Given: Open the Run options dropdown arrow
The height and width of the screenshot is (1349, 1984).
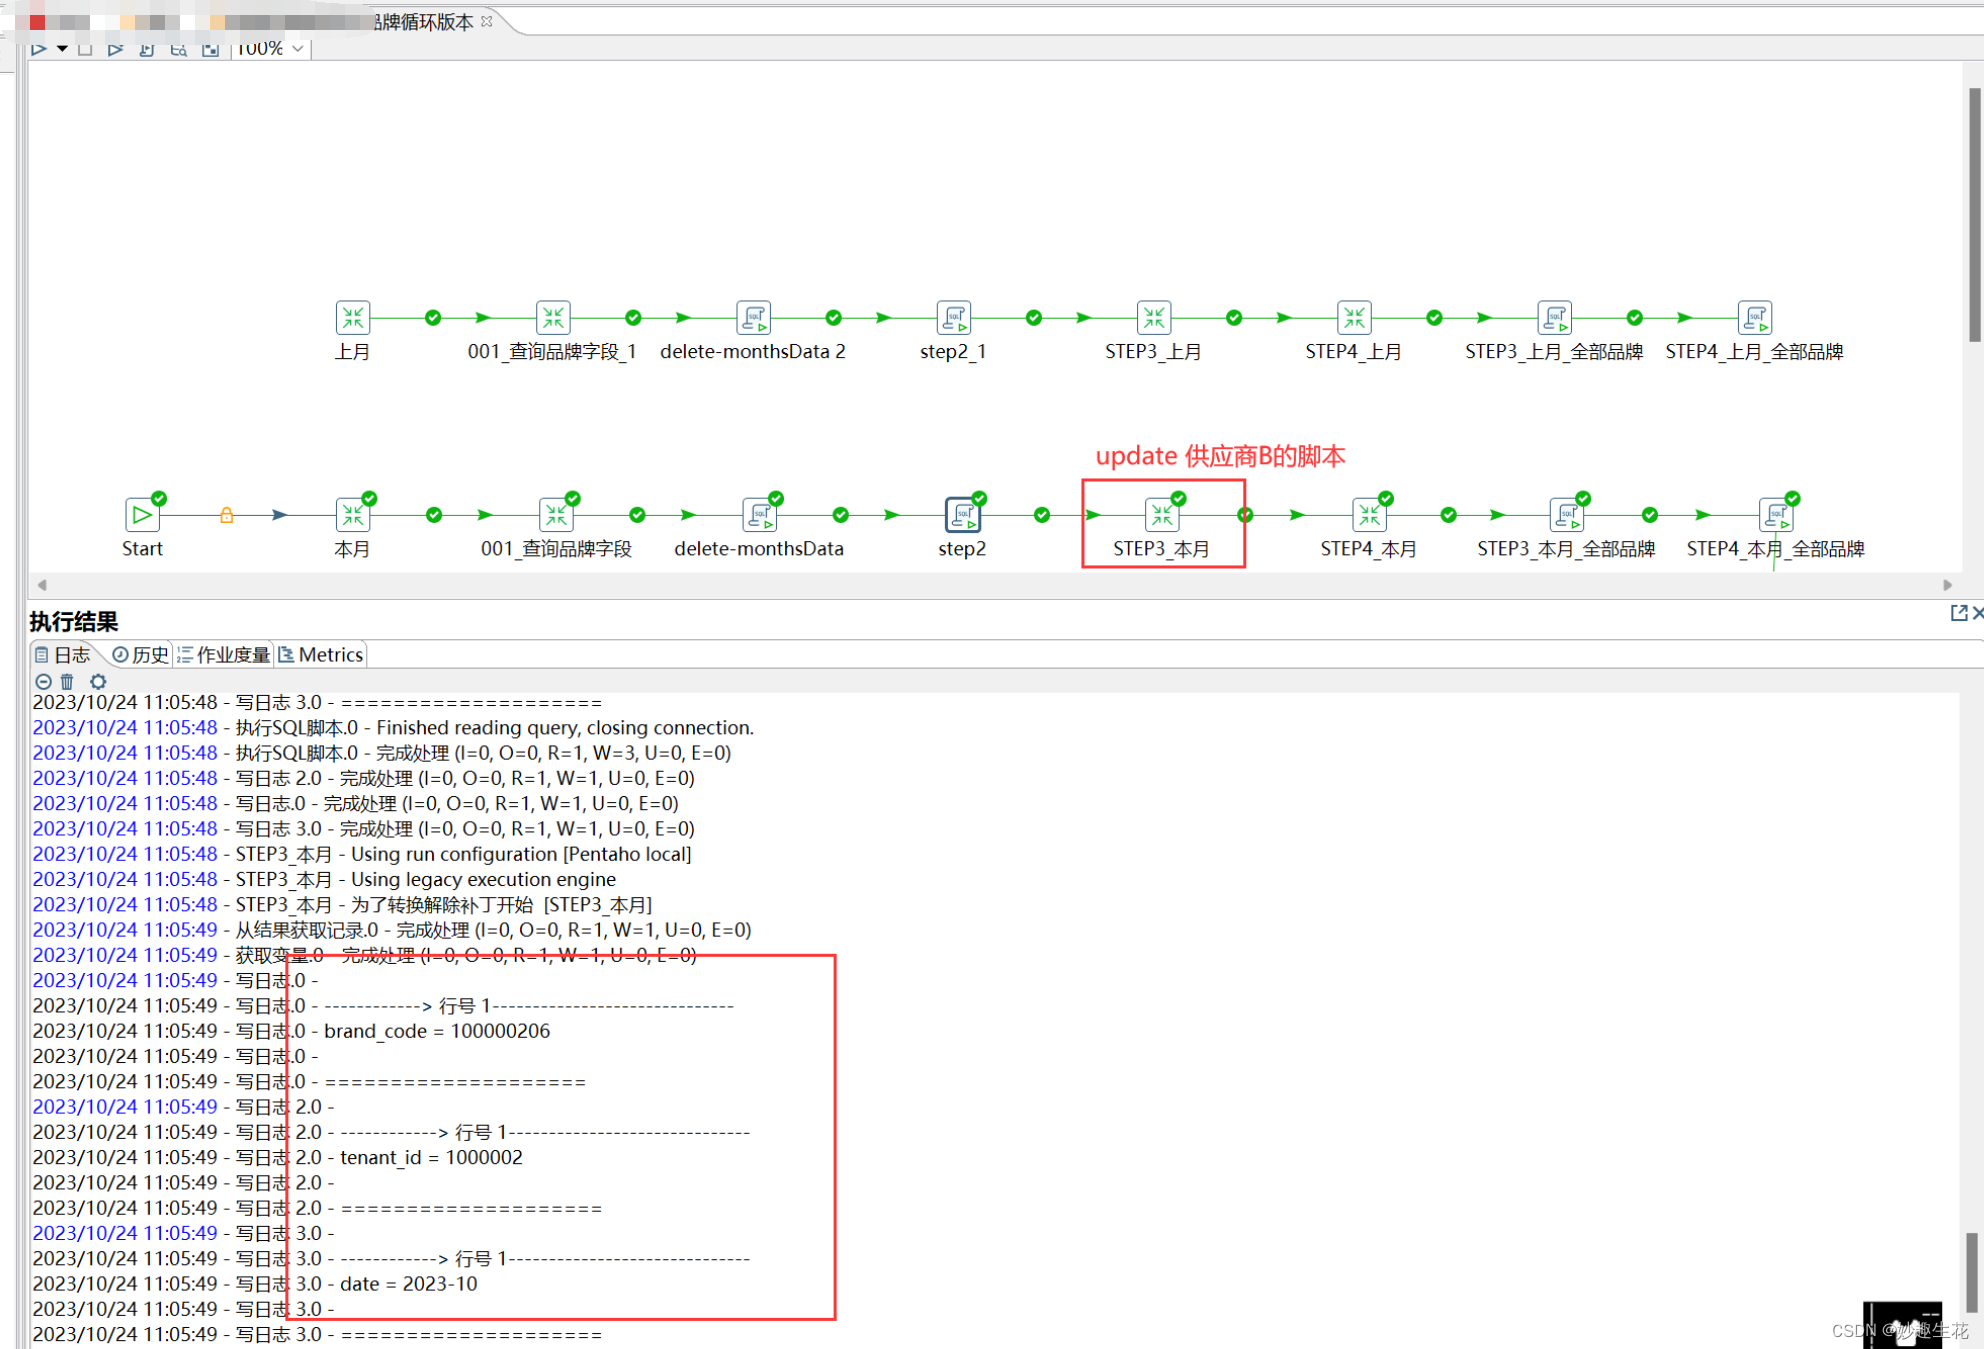Looking at the screenshot, I should click(62, 47).
